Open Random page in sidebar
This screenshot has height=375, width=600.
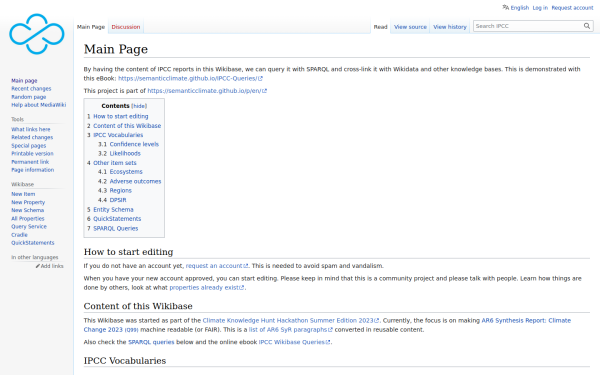click(28, 97)
